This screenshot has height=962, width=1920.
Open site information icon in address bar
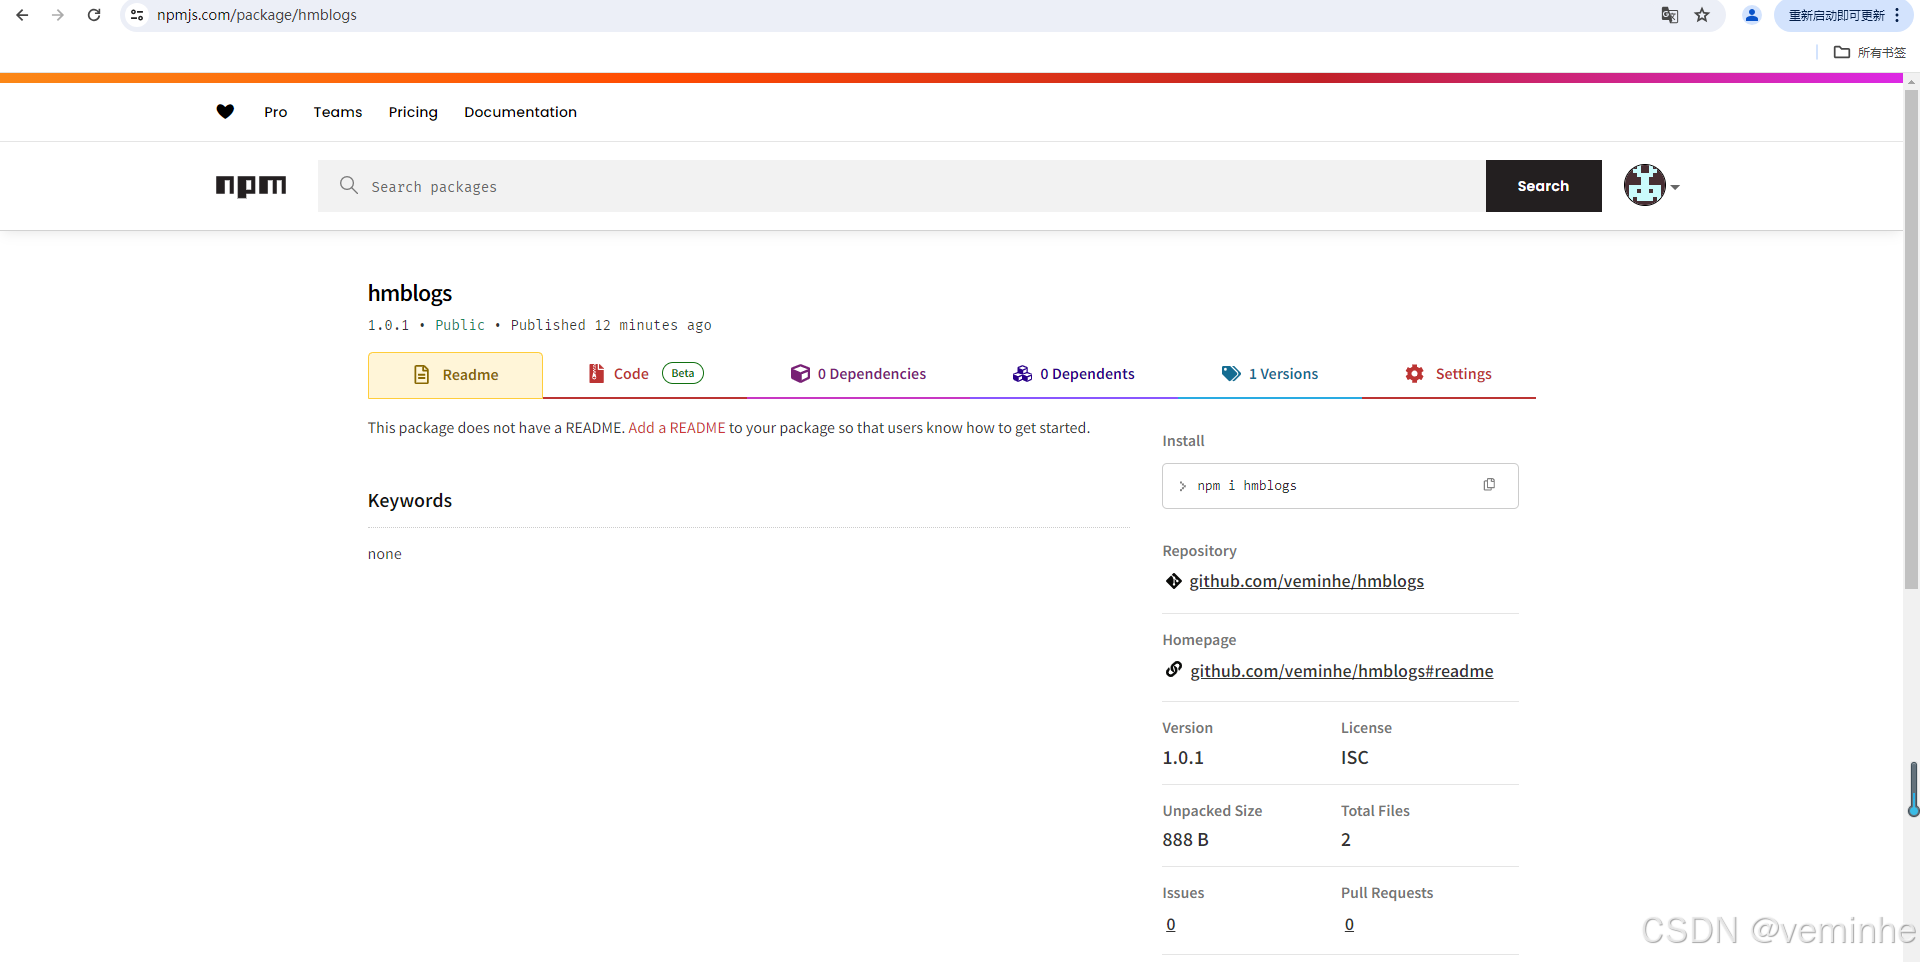(x=137, y=15)
